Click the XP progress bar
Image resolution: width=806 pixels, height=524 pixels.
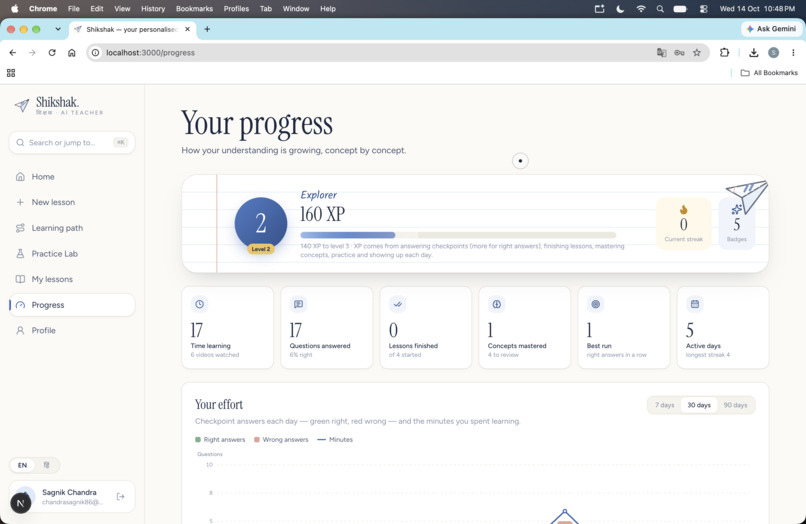coord(458,235)
